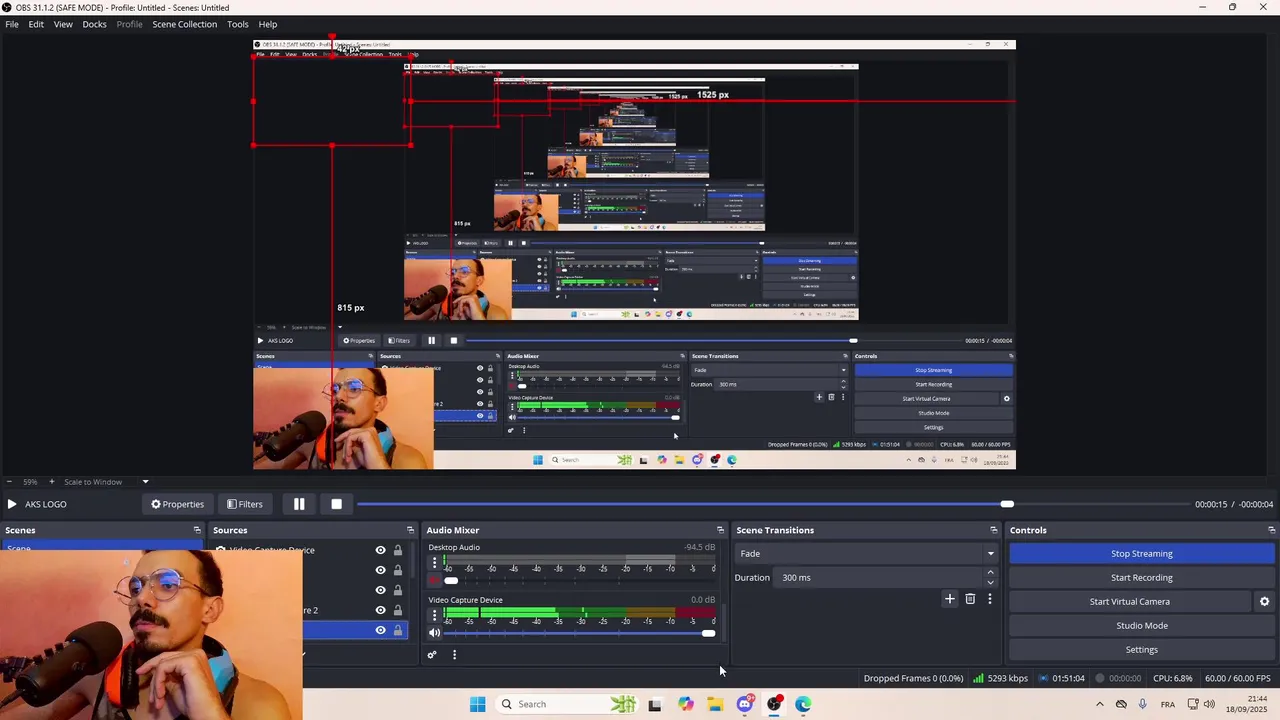Screen dimensions: 1280x720
Task: Open Desktop Audio three-dot options menu
Action: 434,563
